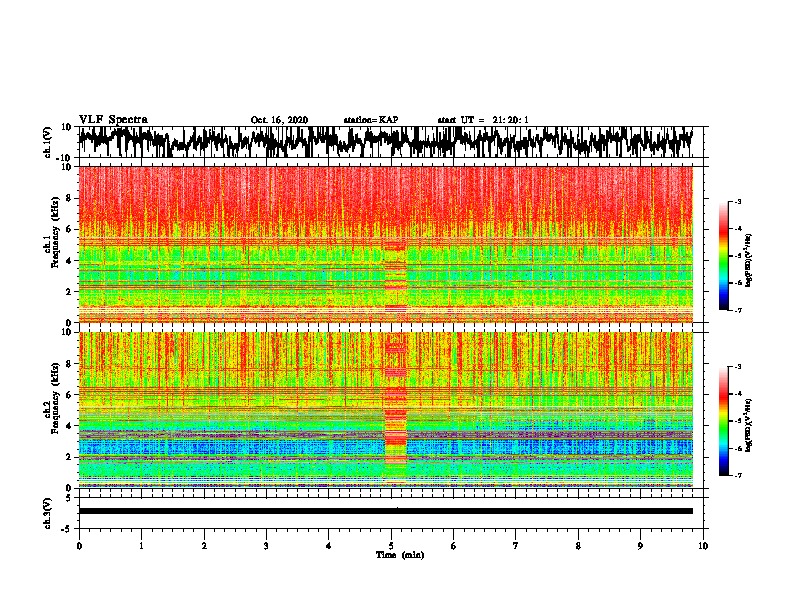
Task: Click time tick label "9" on x-axis
Action: tap(640, 546)
